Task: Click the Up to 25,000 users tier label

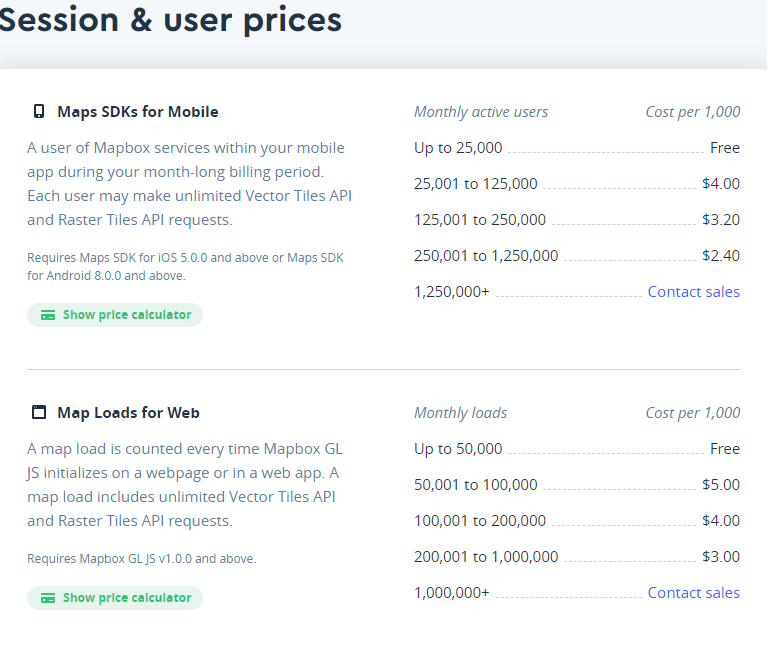Action: pos(458,148)
